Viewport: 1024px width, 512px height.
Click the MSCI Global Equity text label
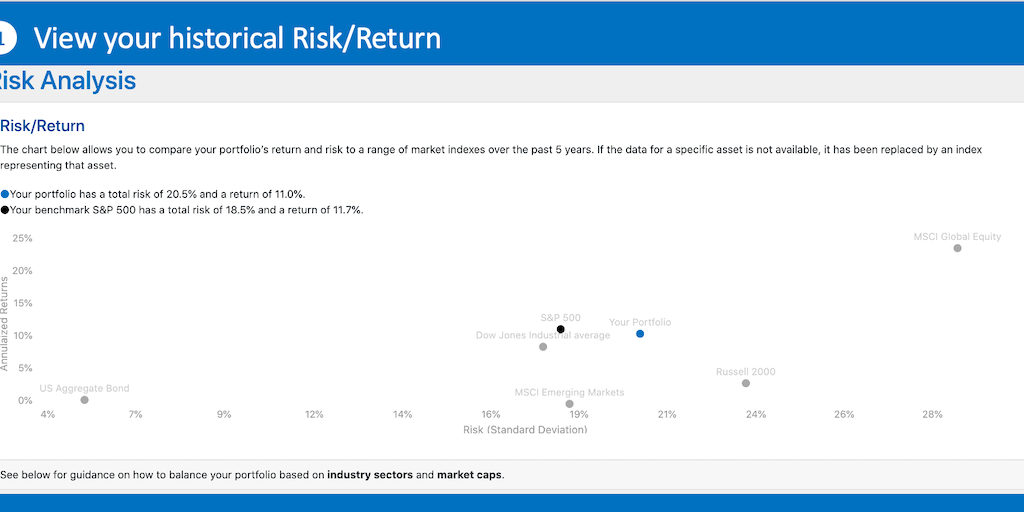click(x=957, y=237)
